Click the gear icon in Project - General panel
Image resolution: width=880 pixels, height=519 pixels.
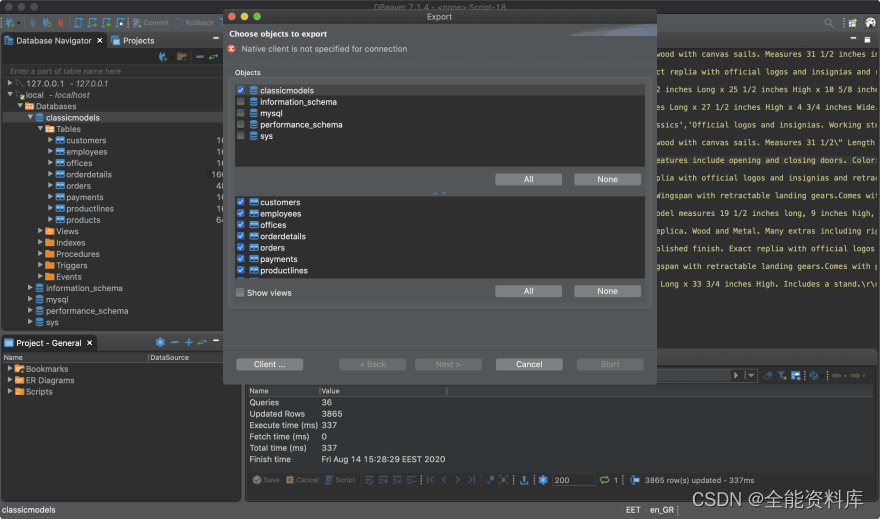[x=160, y=342]
